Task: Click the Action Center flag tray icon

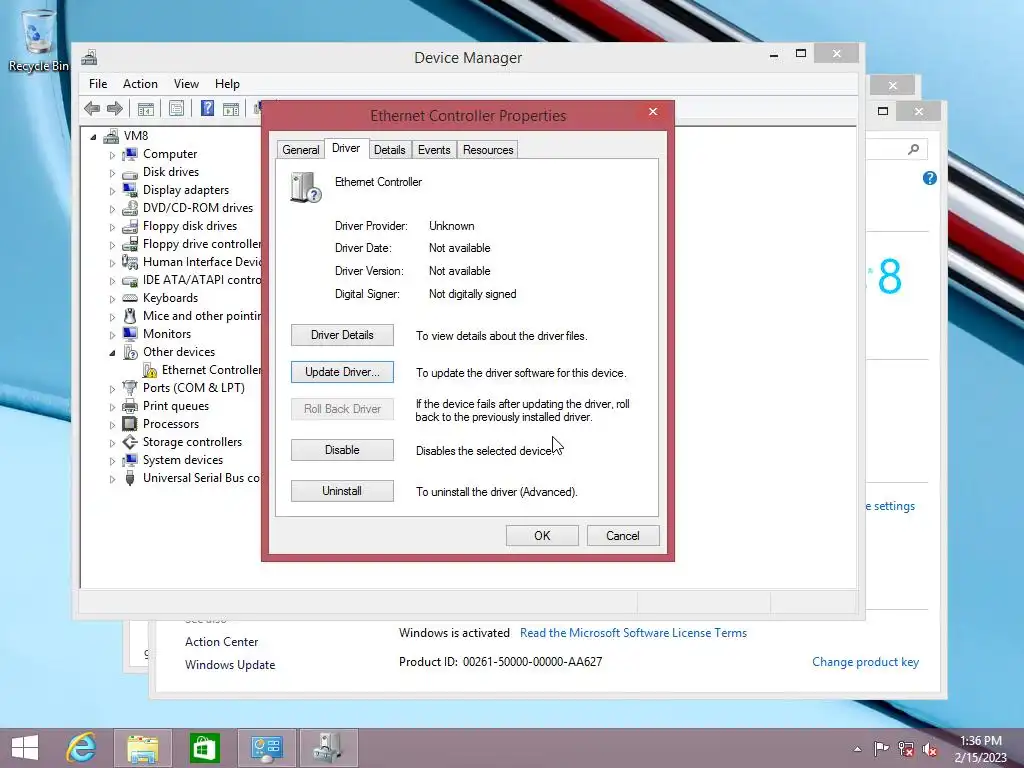Action: click(881, 749)
